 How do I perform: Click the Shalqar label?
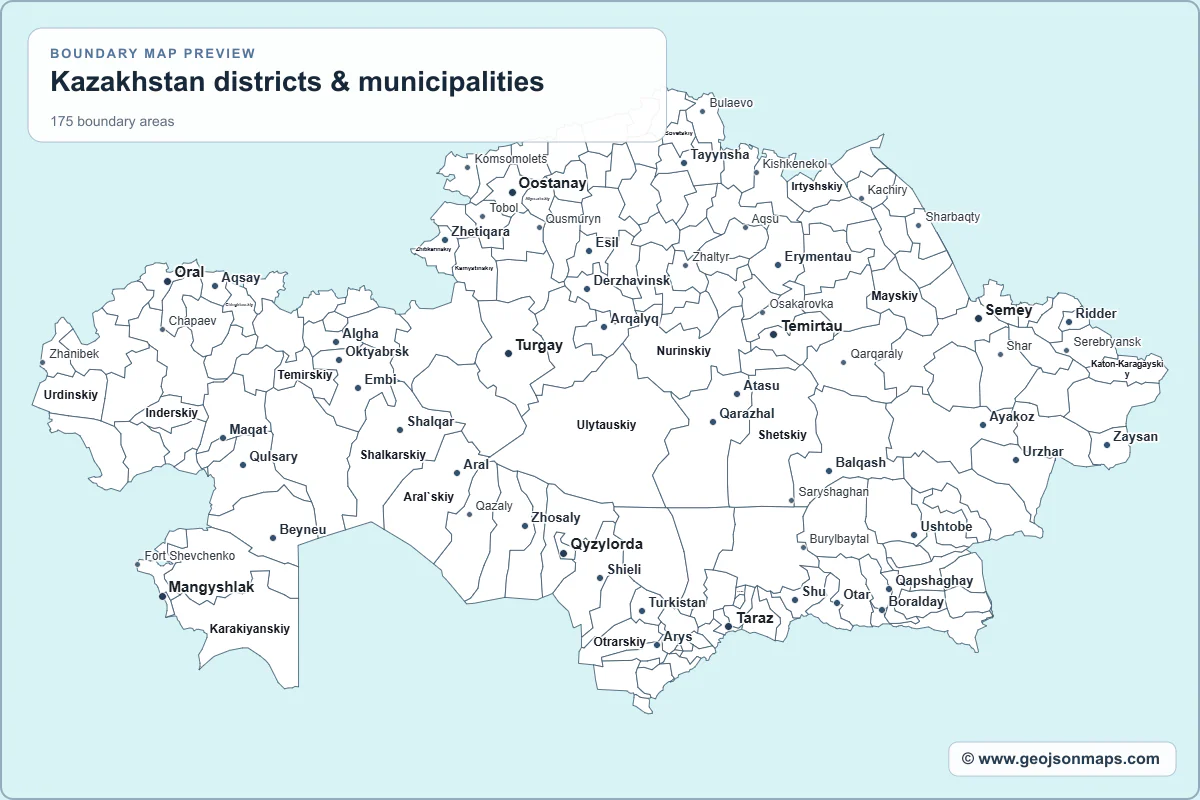pos(430,422)
